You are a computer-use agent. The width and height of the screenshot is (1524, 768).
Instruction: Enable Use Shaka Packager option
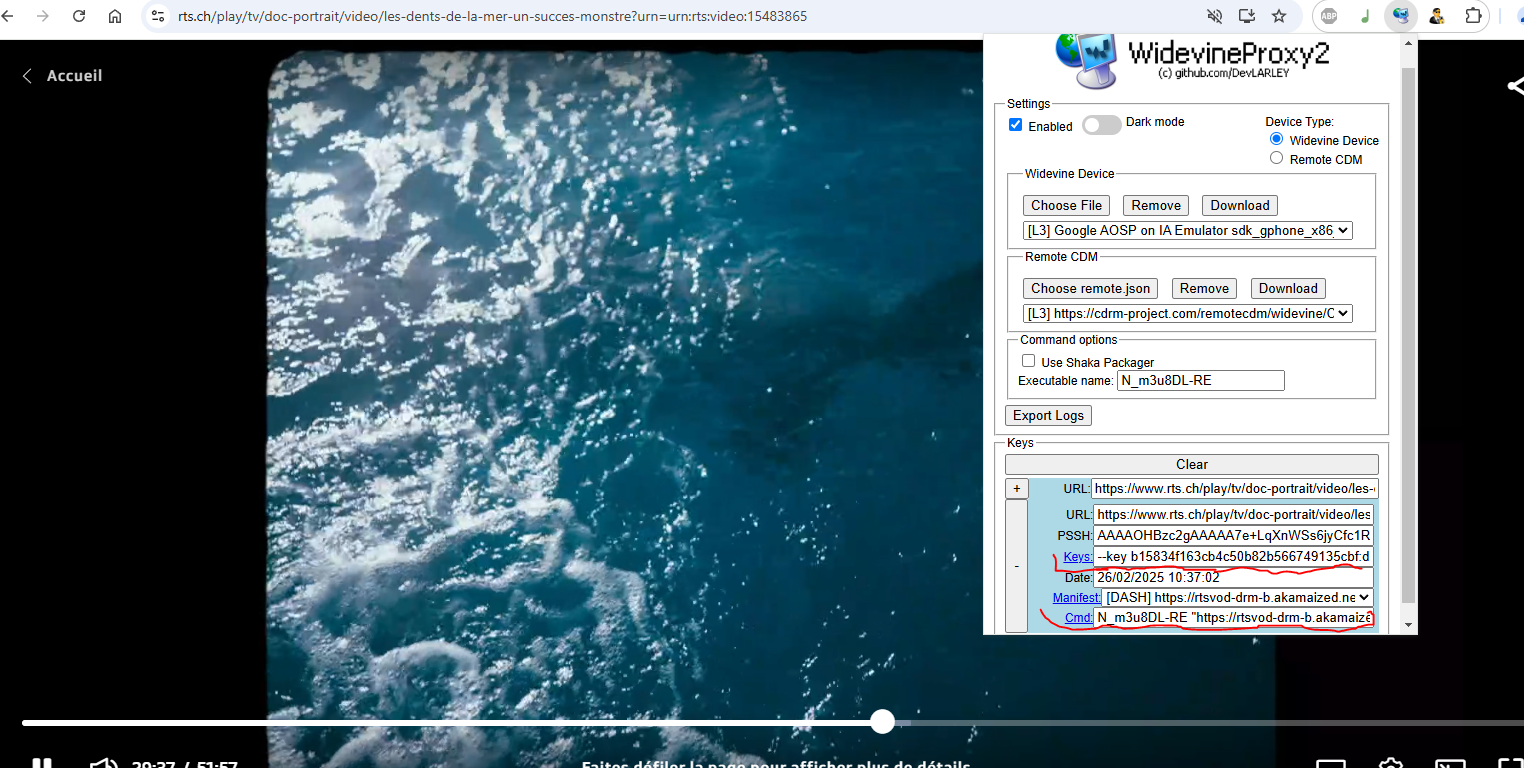1028,361
